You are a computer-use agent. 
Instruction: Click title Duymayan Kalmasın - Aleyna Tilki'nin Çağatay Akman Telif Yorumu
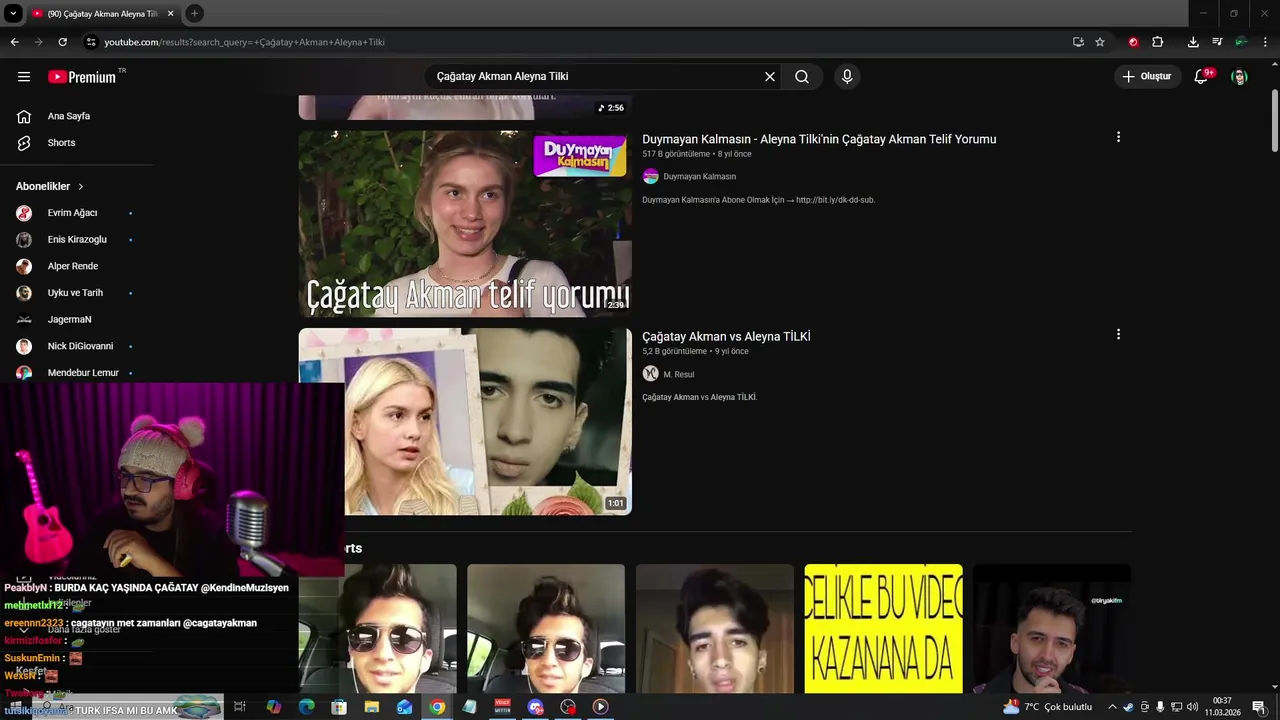[x=819, y=139]
